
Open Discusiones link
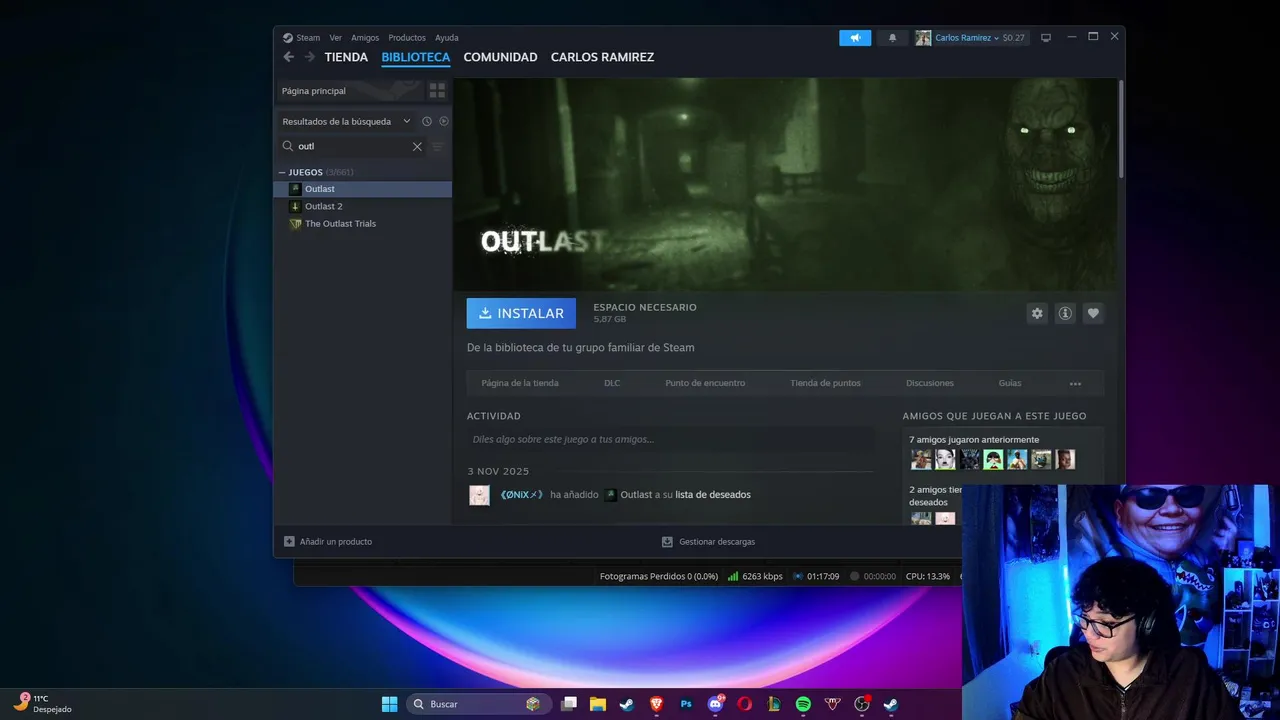click(930, 383)
